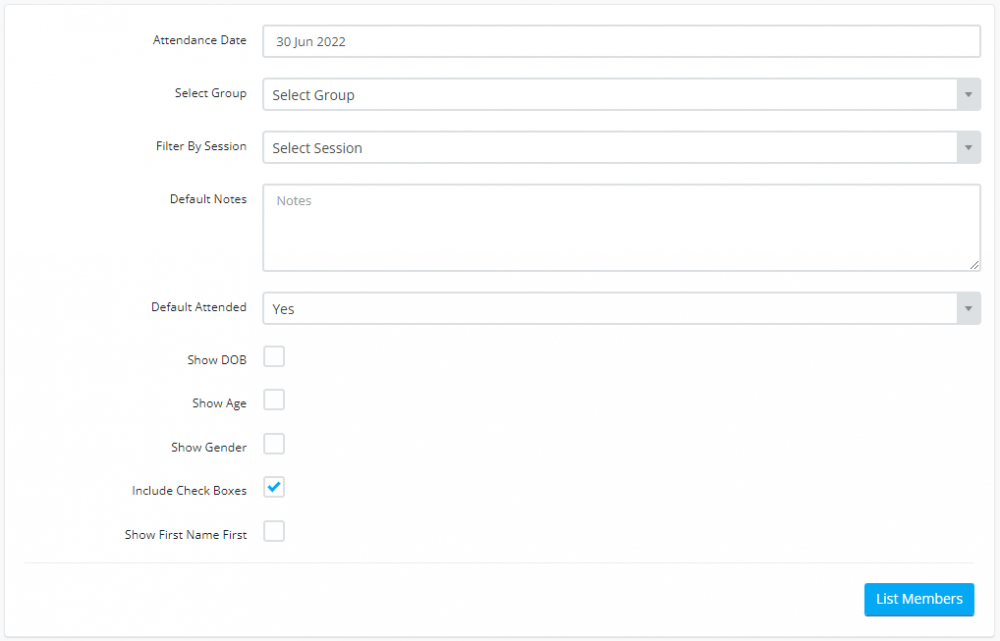Screen dimensions: 1000x641
Task: Open the 'Select Session' combo box field
Action: [x=608, y=148]
